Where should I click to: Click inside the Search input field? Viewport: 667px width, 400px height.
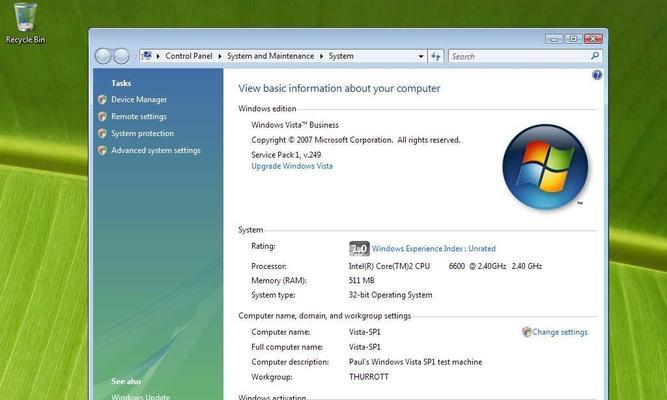pos(519,56)
